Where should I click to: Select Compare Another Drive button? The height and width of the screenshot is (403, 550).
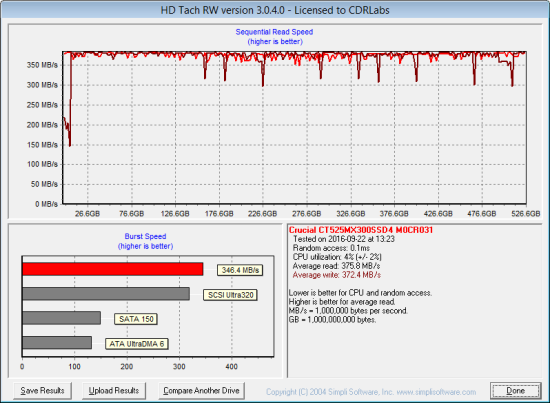point(201,391)
